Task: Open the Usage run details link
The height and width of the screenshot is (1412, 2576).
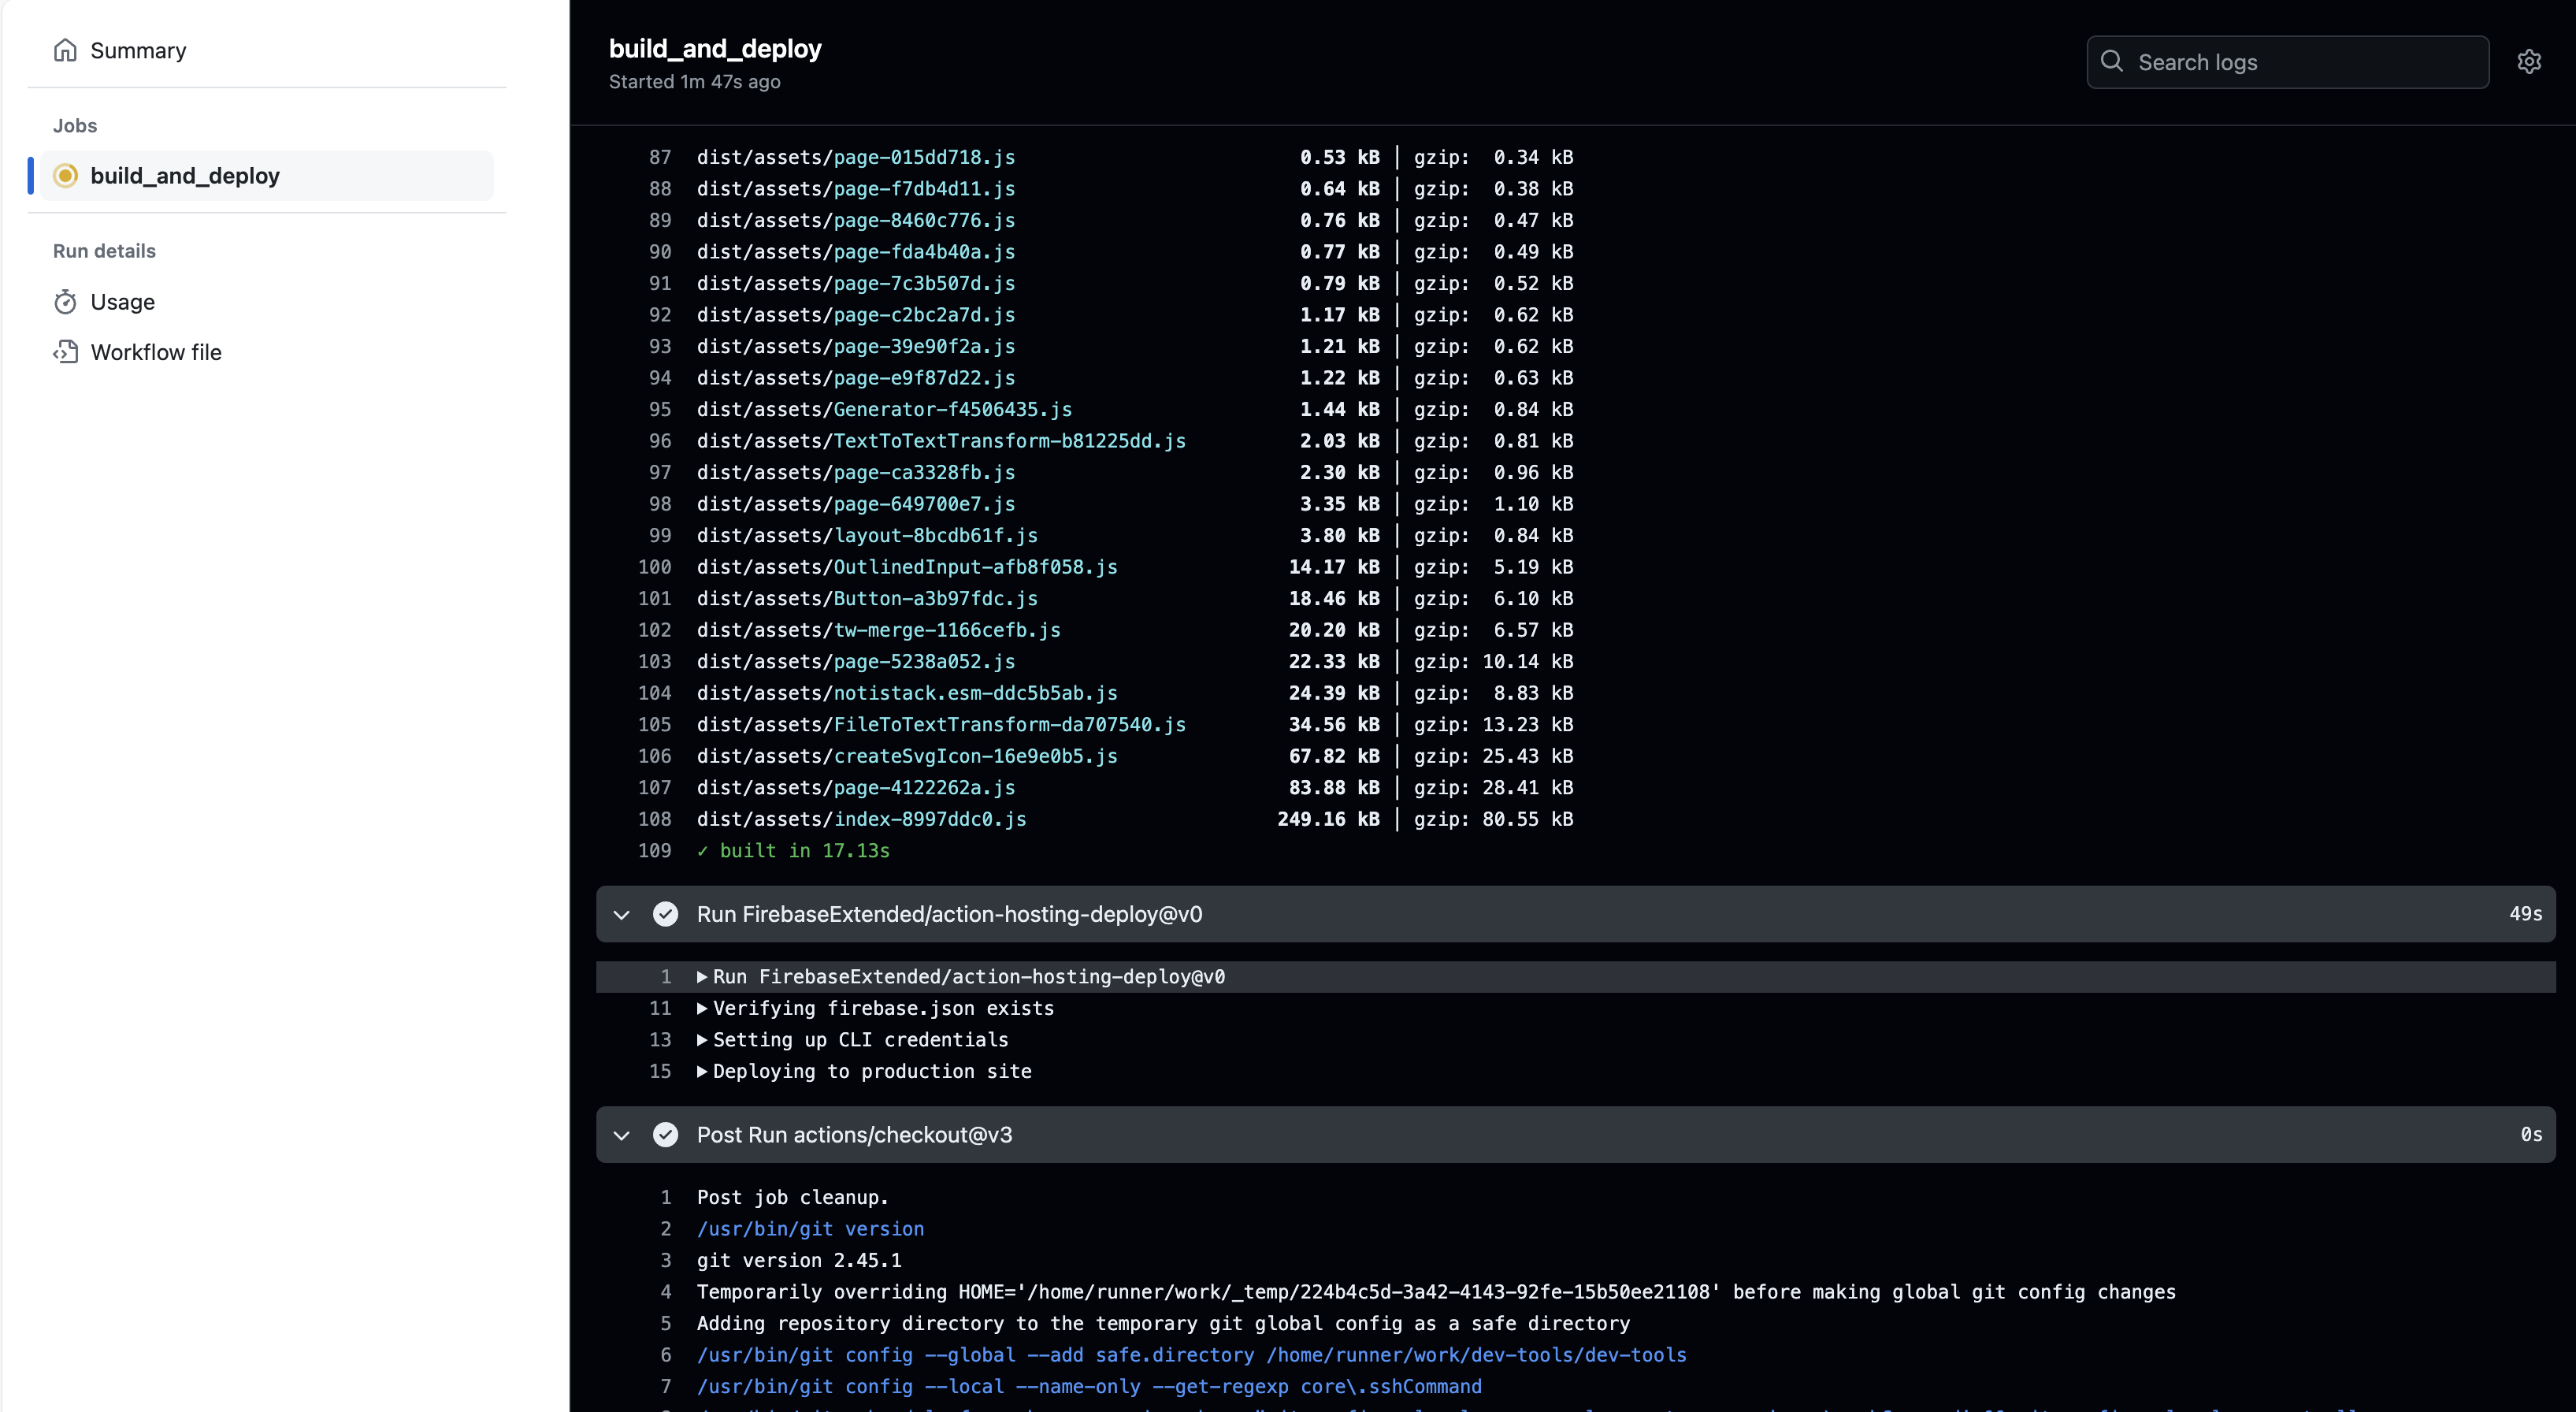Action: pos(122,302)
